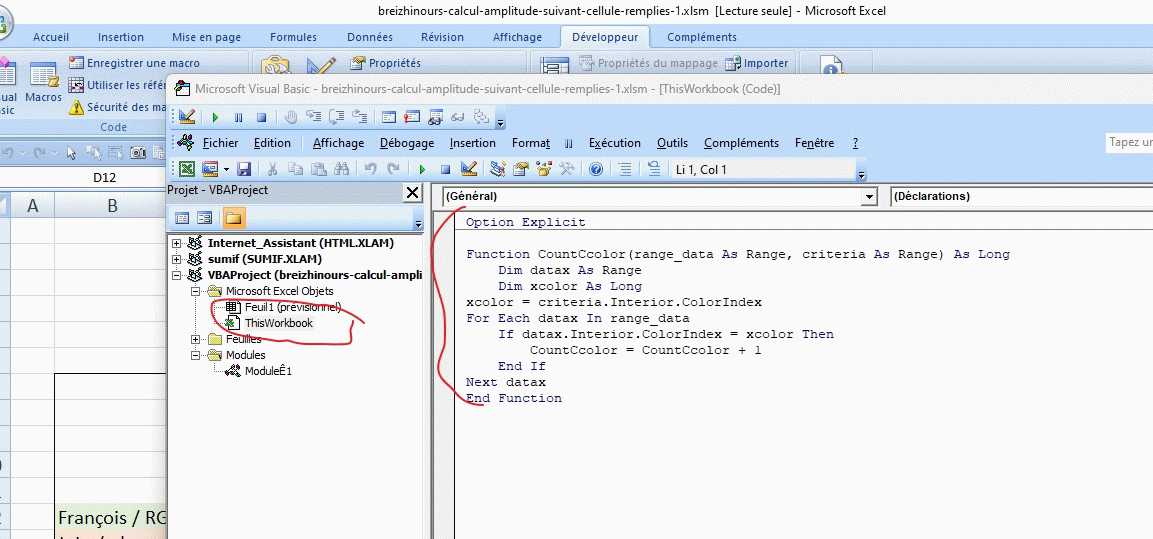Image resolution: width=1153 pixels, height=539 pixels.
Task: Click the Excel Name Box showing D12
Action: [x=104, y=177]
